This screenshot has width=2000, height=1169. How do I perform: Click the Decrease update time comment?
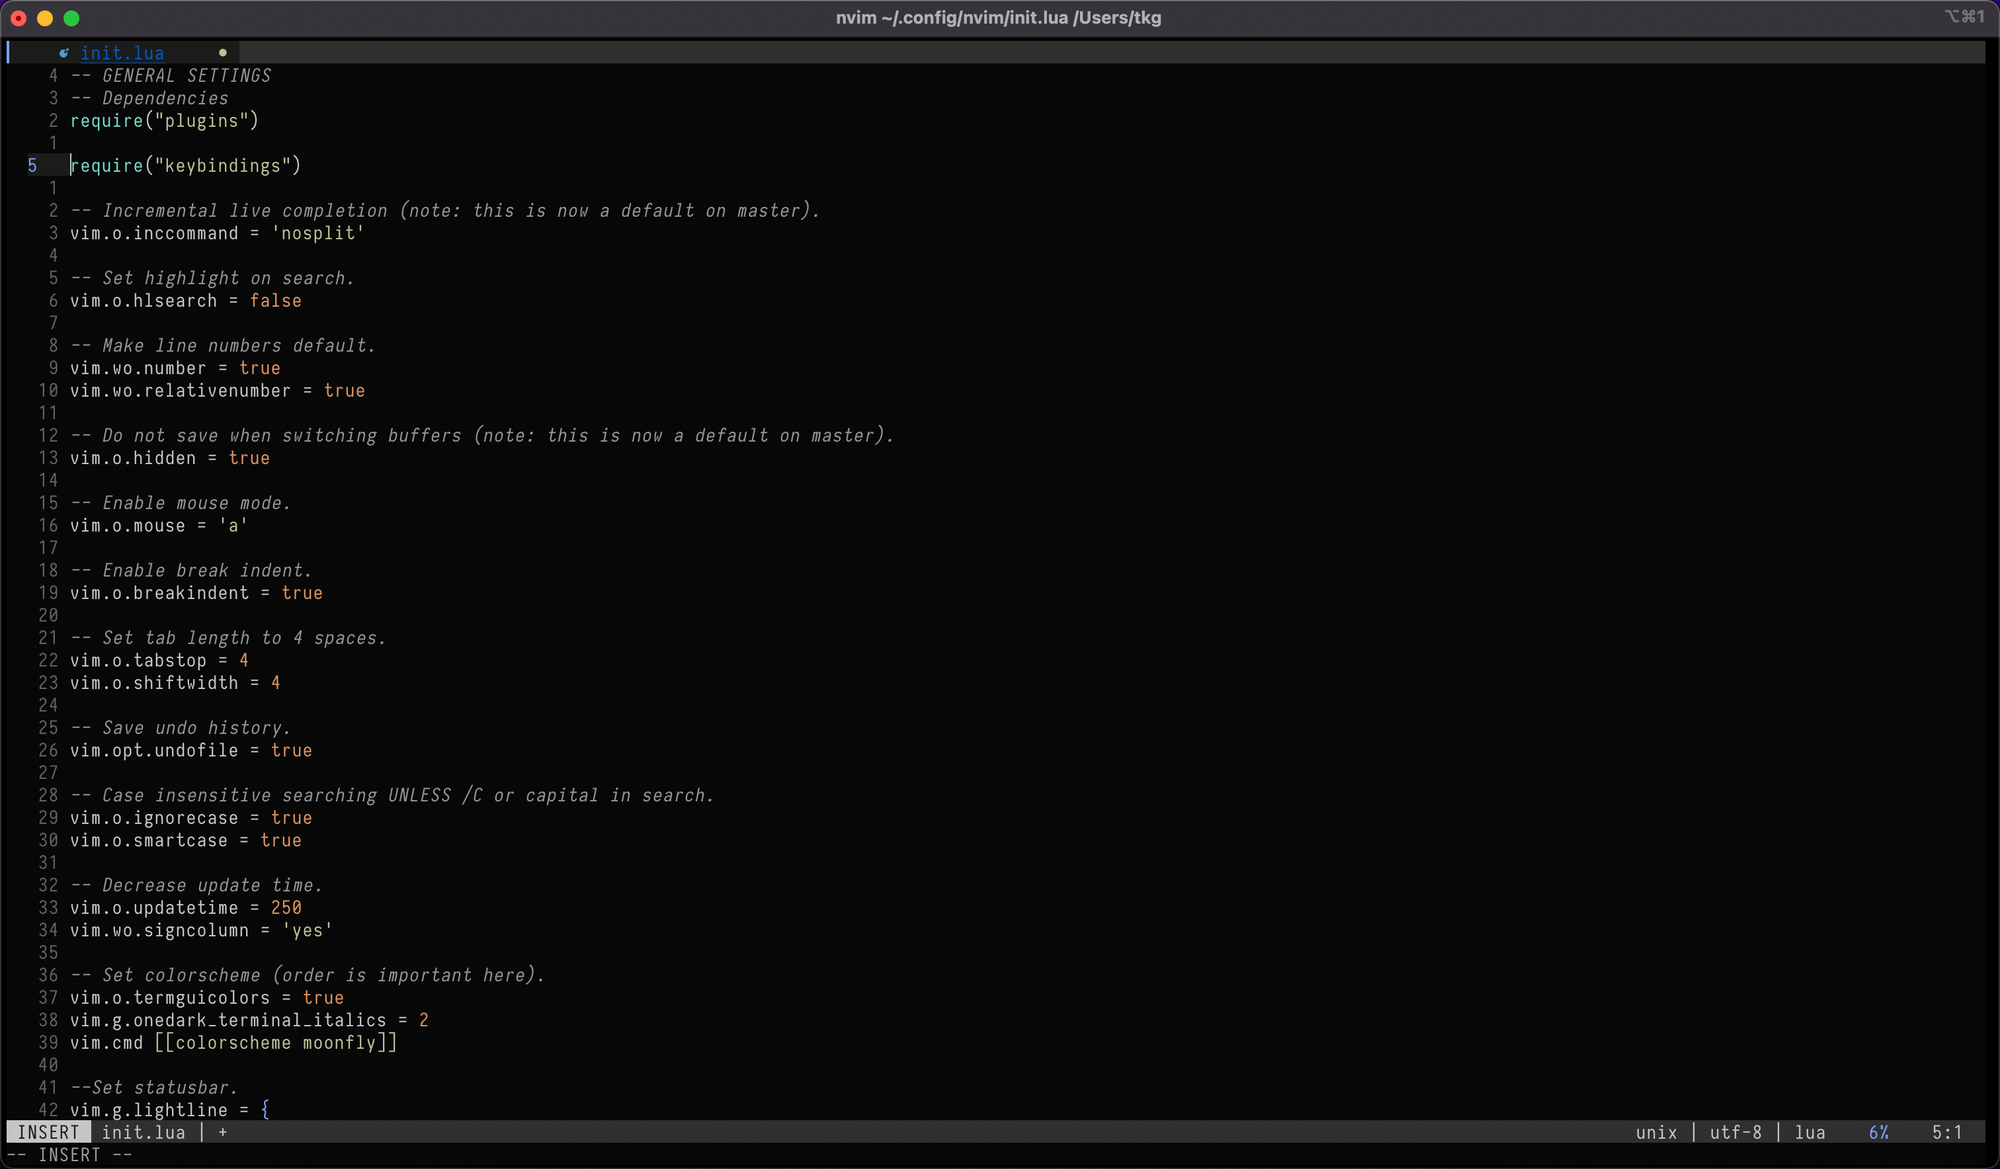pos(196,886)
